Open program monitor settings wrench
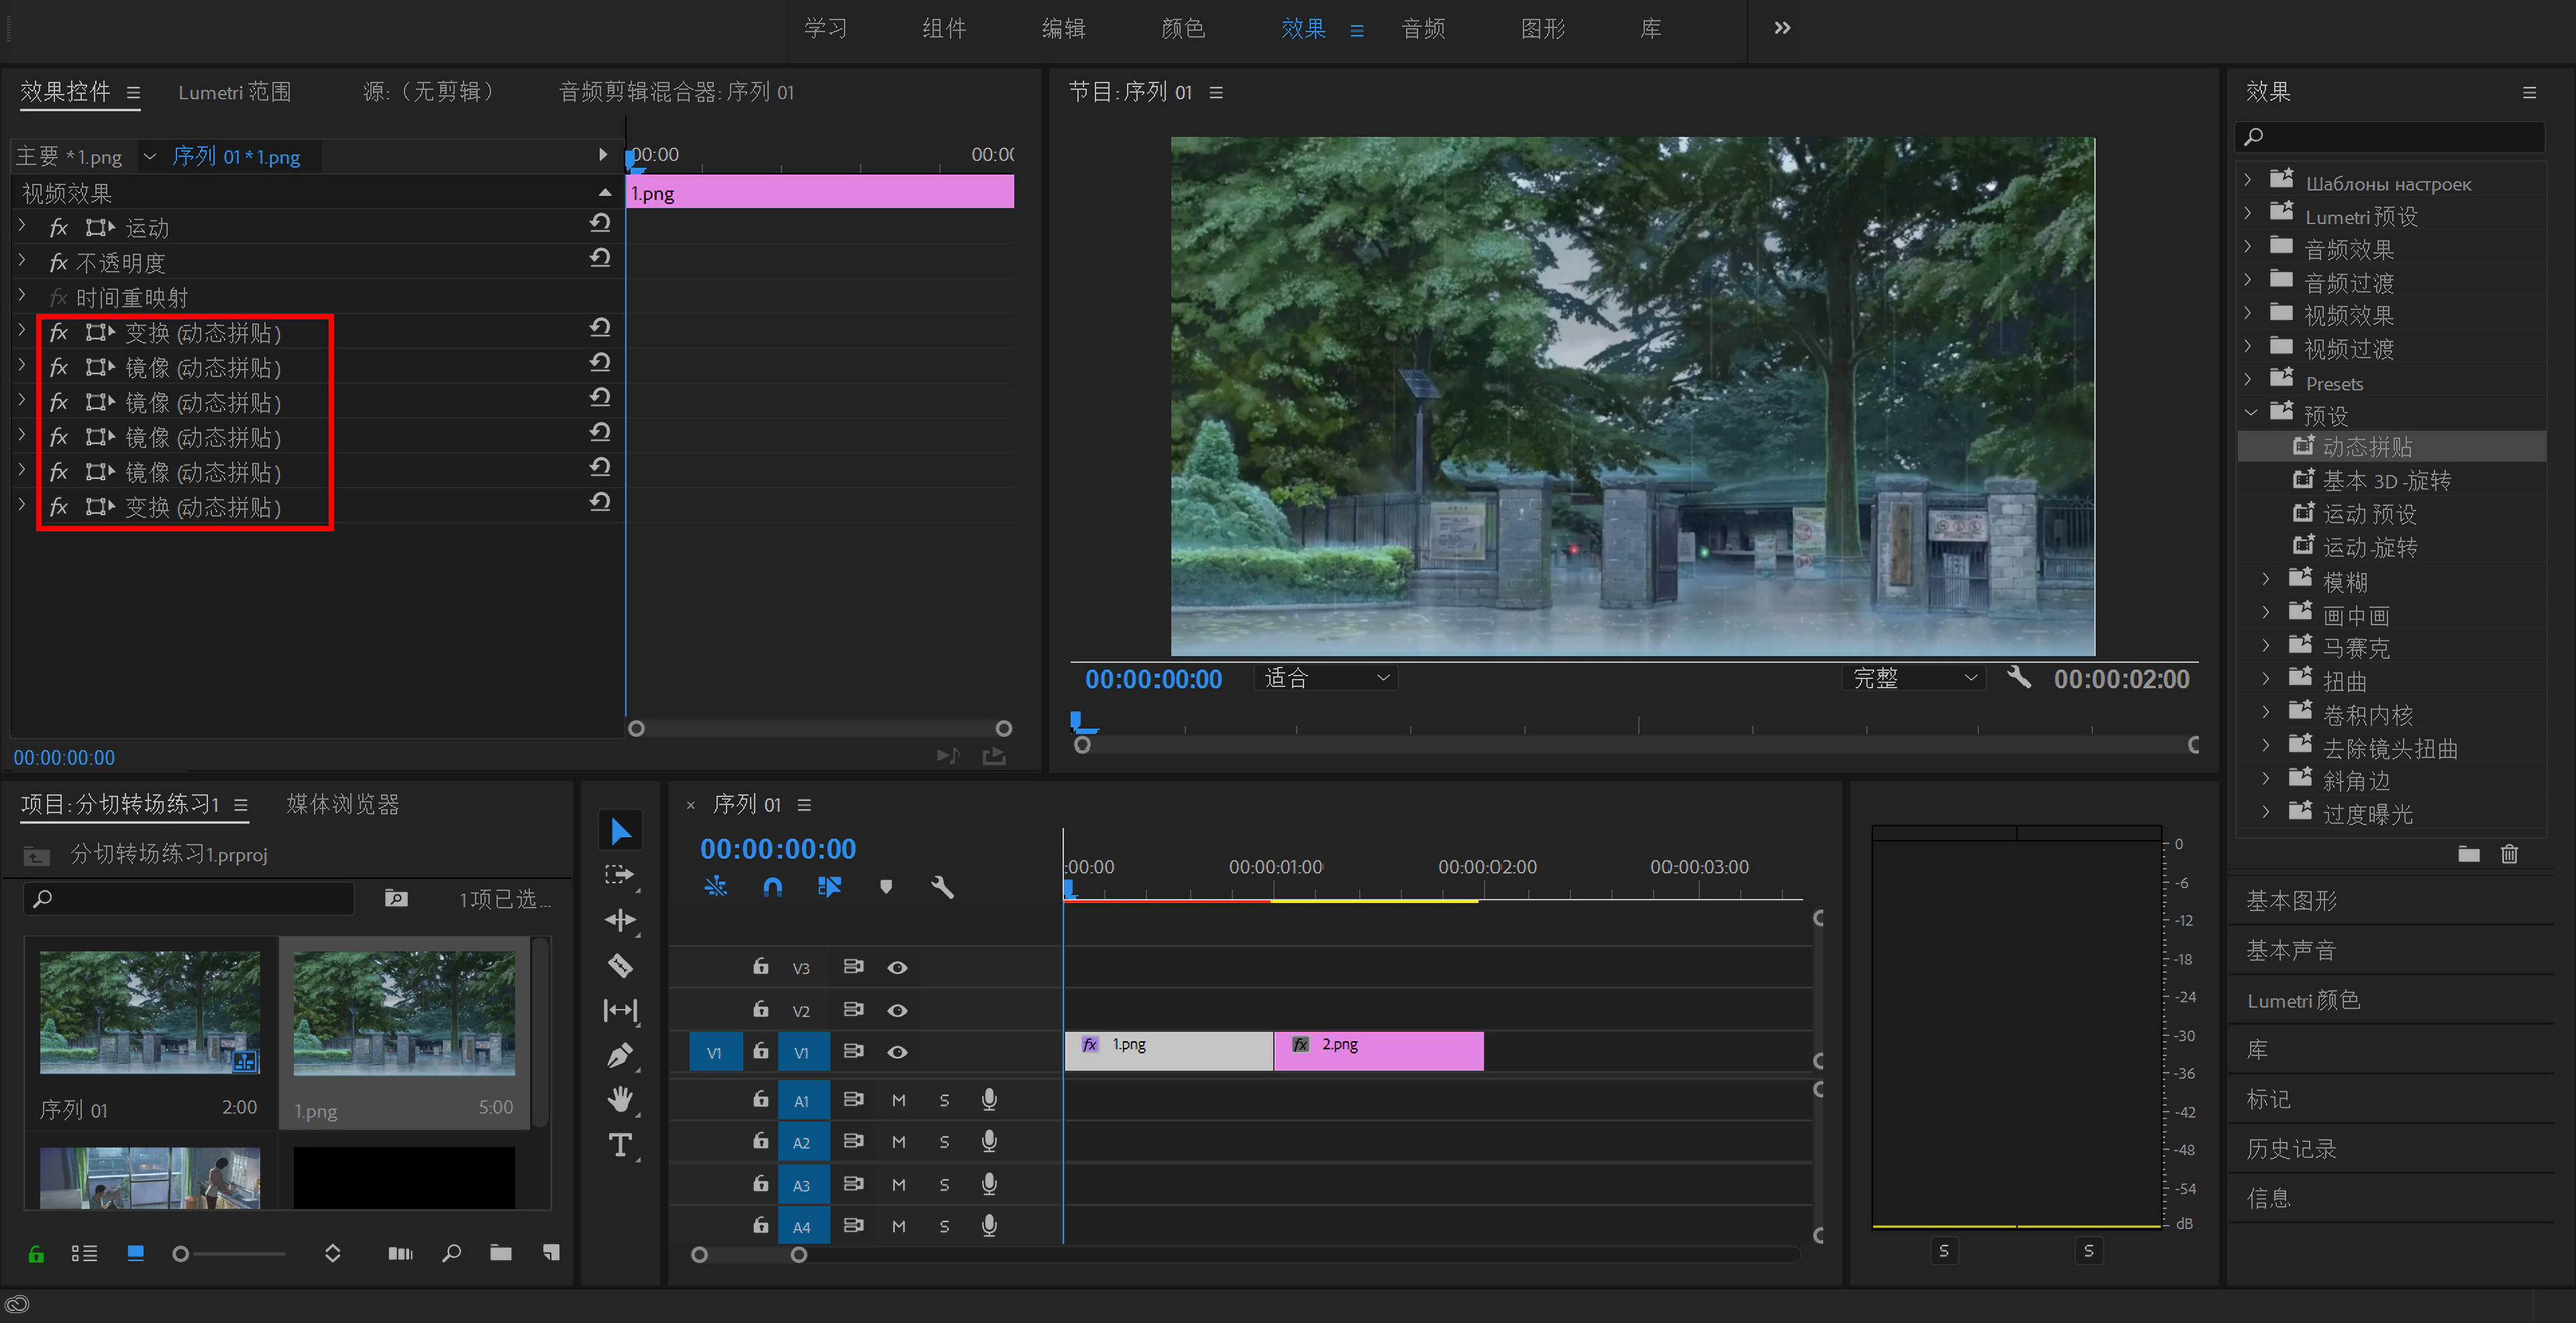The height and width of the screenshot is (1323, 2576). point(2019,678)
